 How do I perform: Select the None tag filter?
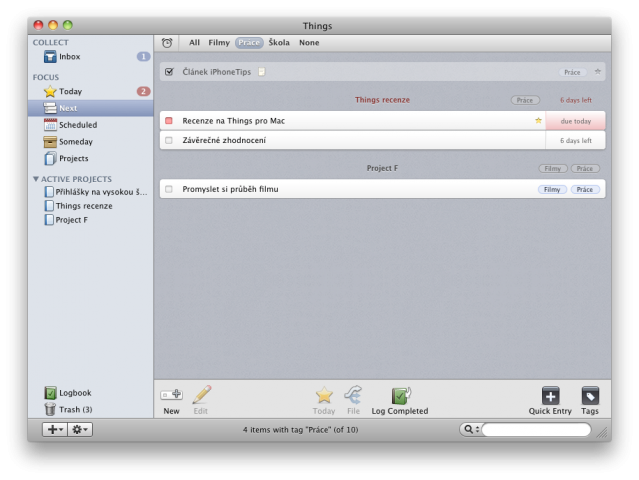[309, 42]
